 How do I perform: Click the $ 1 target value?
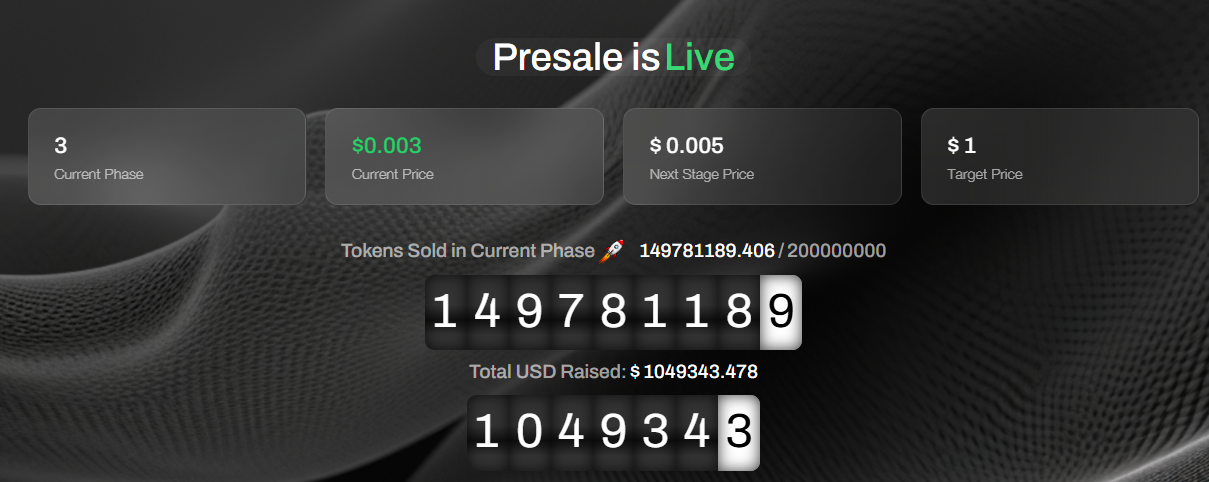tap(961, 145)
